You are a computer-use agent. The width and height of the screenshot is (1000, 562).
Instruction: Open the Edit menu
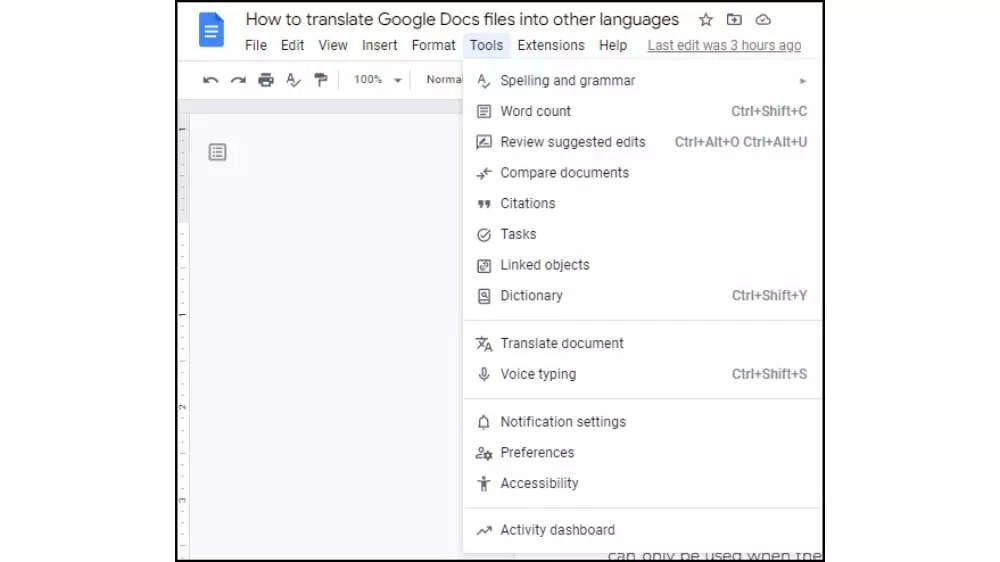click(x=292, y=45)
